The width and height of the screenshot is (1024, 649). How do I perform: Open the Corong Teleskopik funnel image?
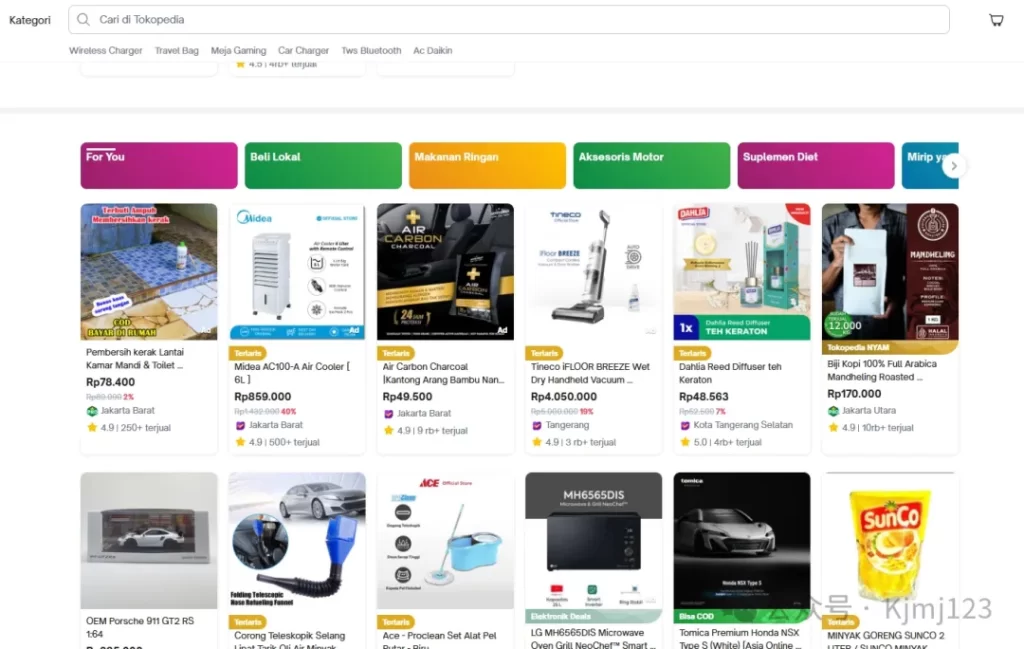(297, 541)
